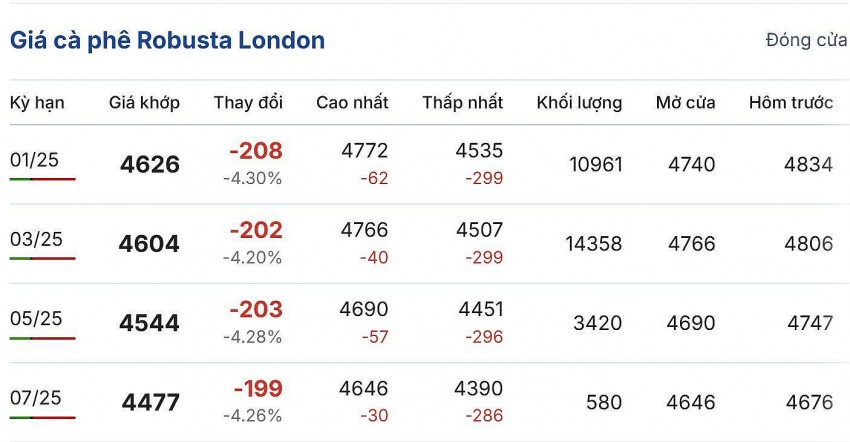The width and height of the screenshot is (850, 442).
Task: Click the Giá khớp column header
Action: pos(144,103)
